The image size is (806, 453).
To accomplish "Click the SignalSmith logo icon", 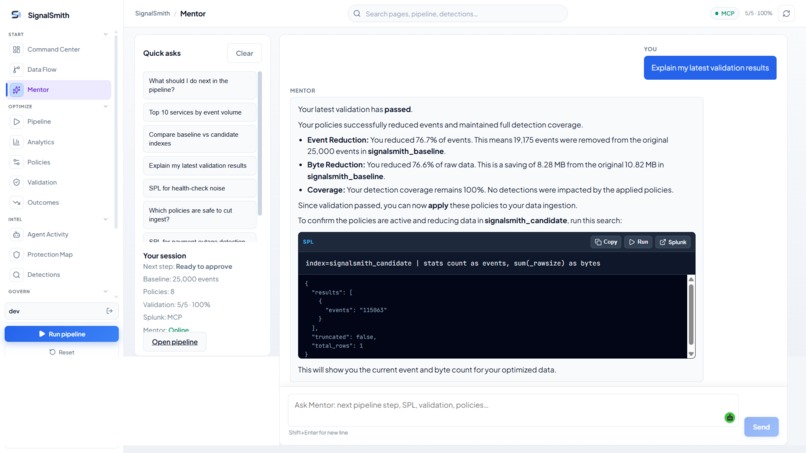I will coord(16,15).
